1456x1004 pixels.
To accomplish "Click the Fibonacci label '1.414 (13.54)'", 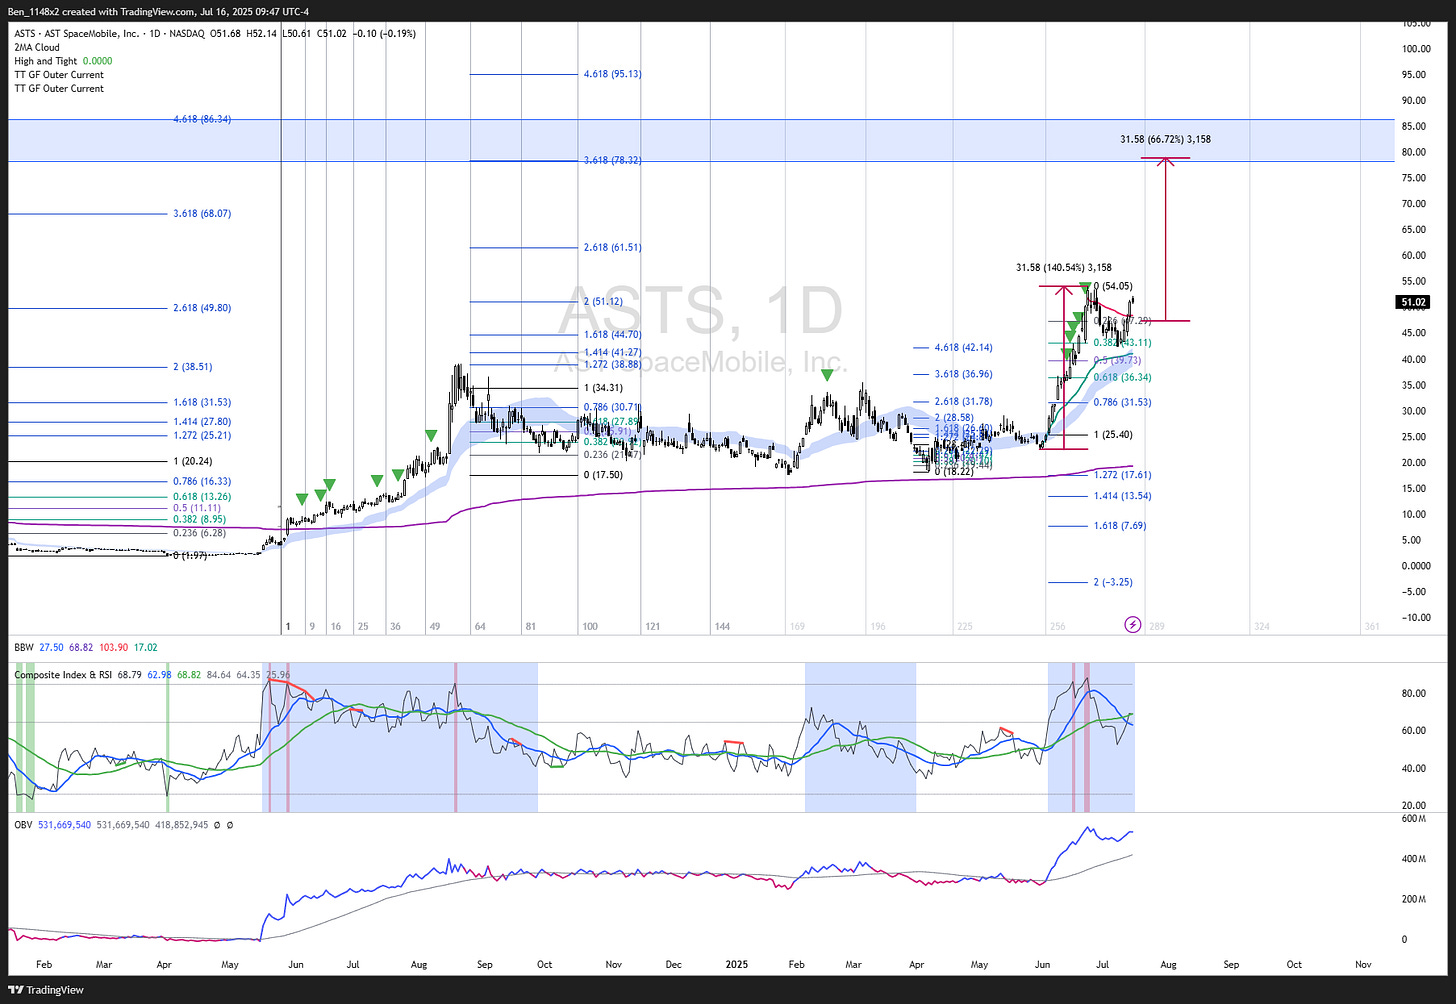I will point(1122,496).
